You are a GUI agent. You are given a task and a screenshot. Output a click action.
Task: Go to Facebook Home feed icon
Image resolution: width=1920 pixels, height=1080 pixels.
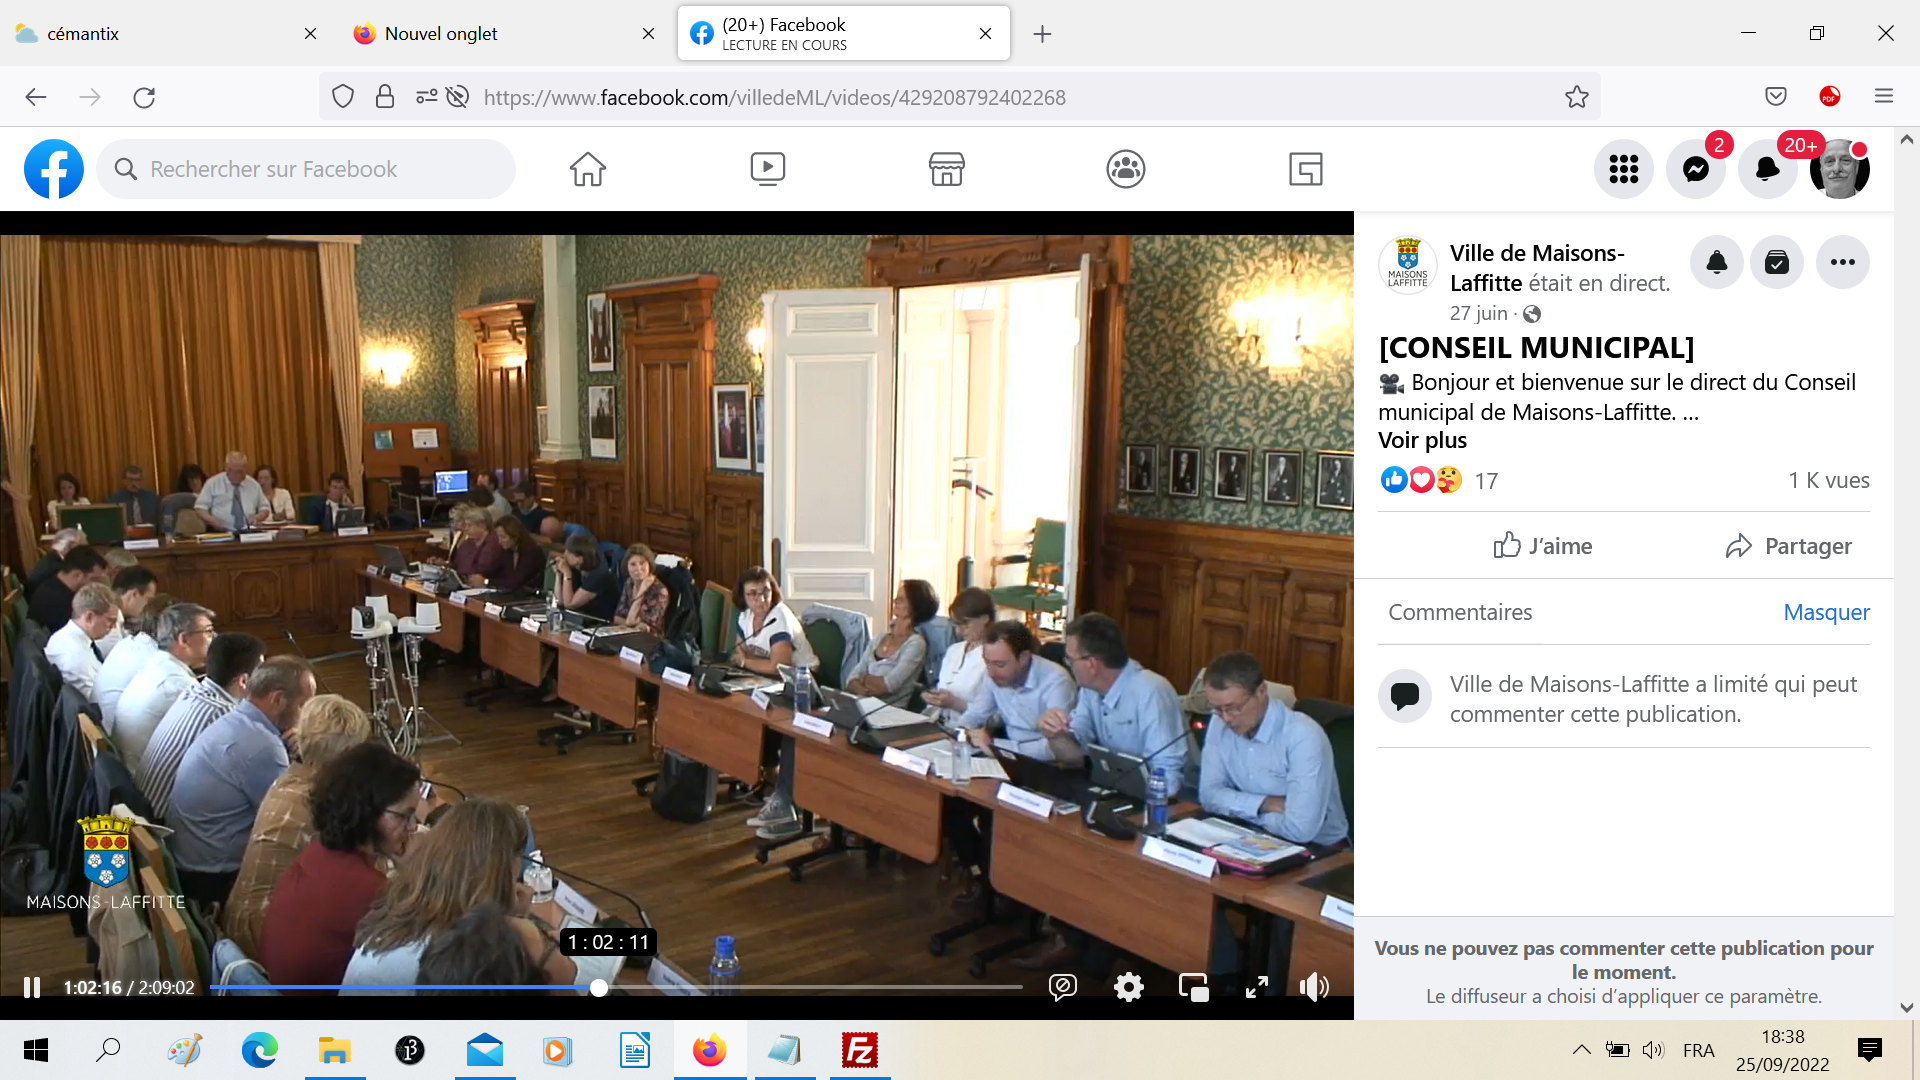tap(588, 169)
